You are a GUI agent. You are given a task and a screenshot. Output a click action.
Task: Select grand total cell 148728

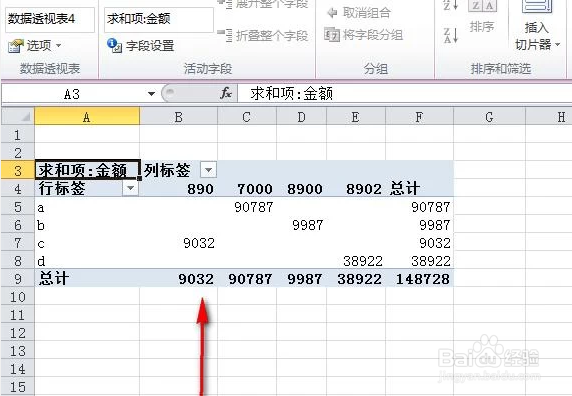click(x=419, y=279)
